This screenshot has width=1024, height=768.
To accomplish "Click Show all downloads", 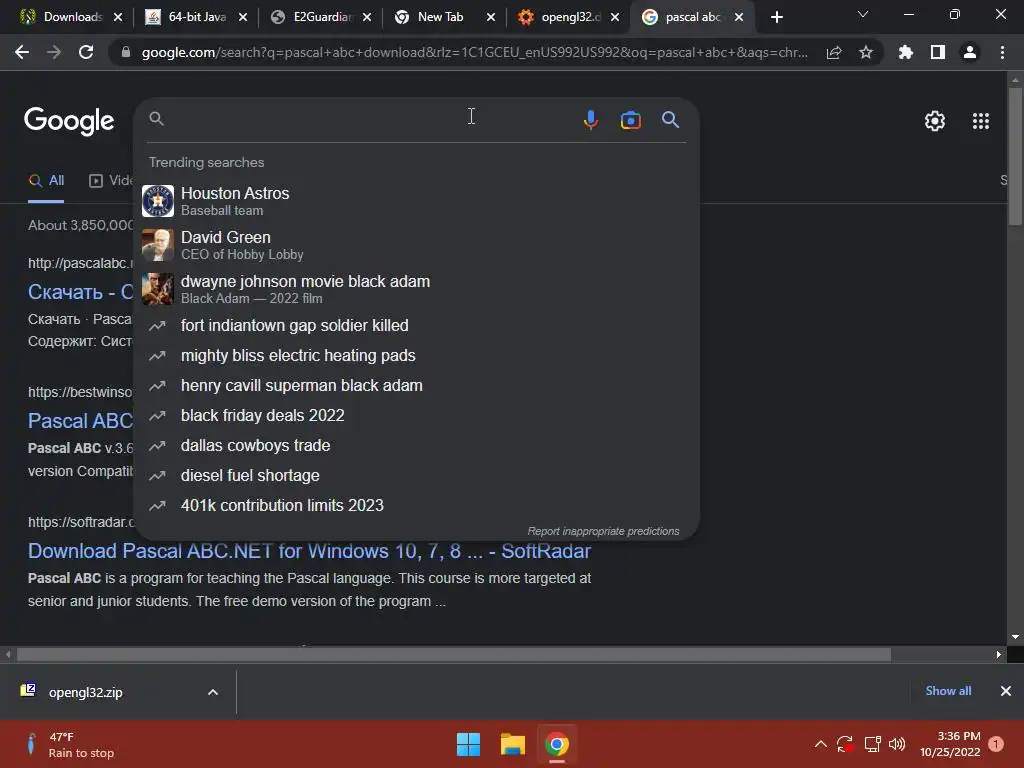I will pos(948,691).
